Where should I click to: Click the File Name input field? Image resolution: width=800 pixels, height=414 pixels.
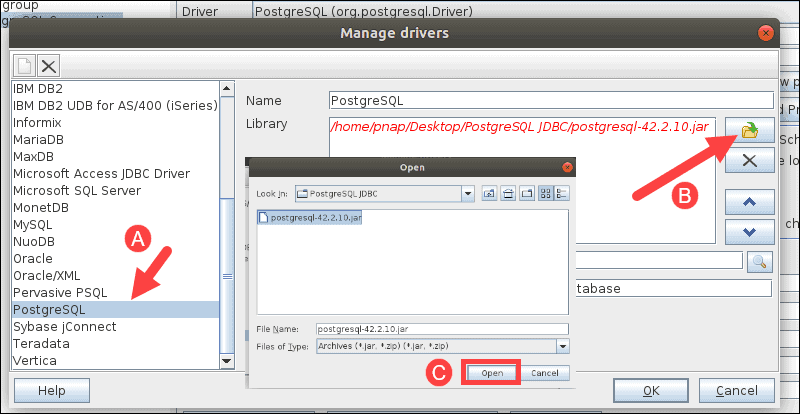pos(442,329)
